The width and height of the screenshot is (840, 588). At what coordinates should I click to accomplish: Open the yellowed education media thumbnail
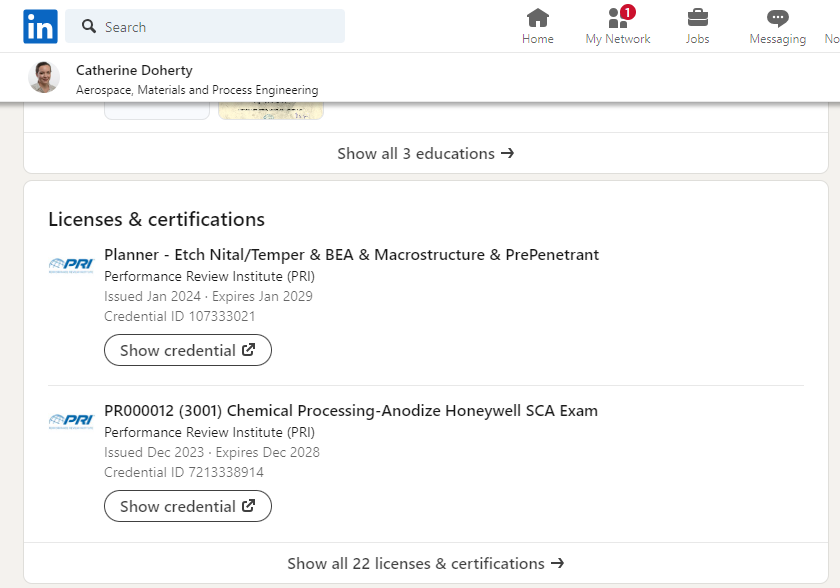[271, 111]
